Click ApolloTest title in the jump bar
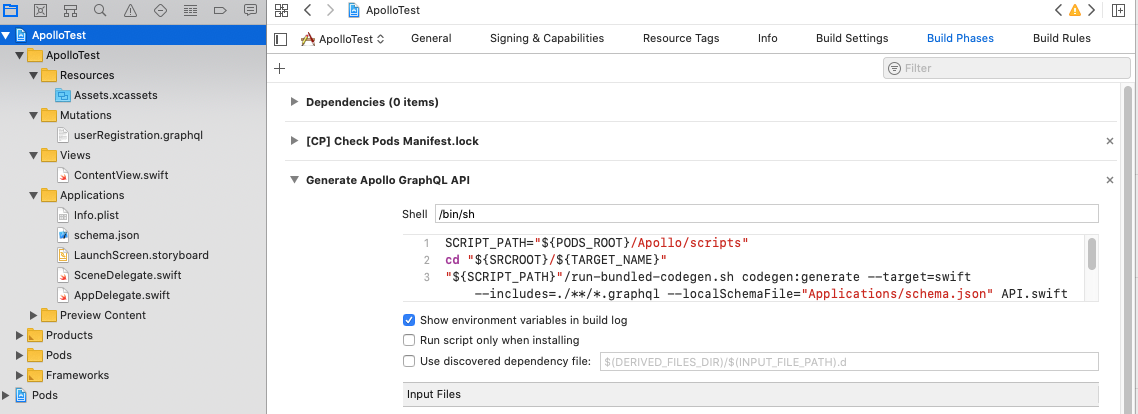1138x414 pixels. click(393, 10)
